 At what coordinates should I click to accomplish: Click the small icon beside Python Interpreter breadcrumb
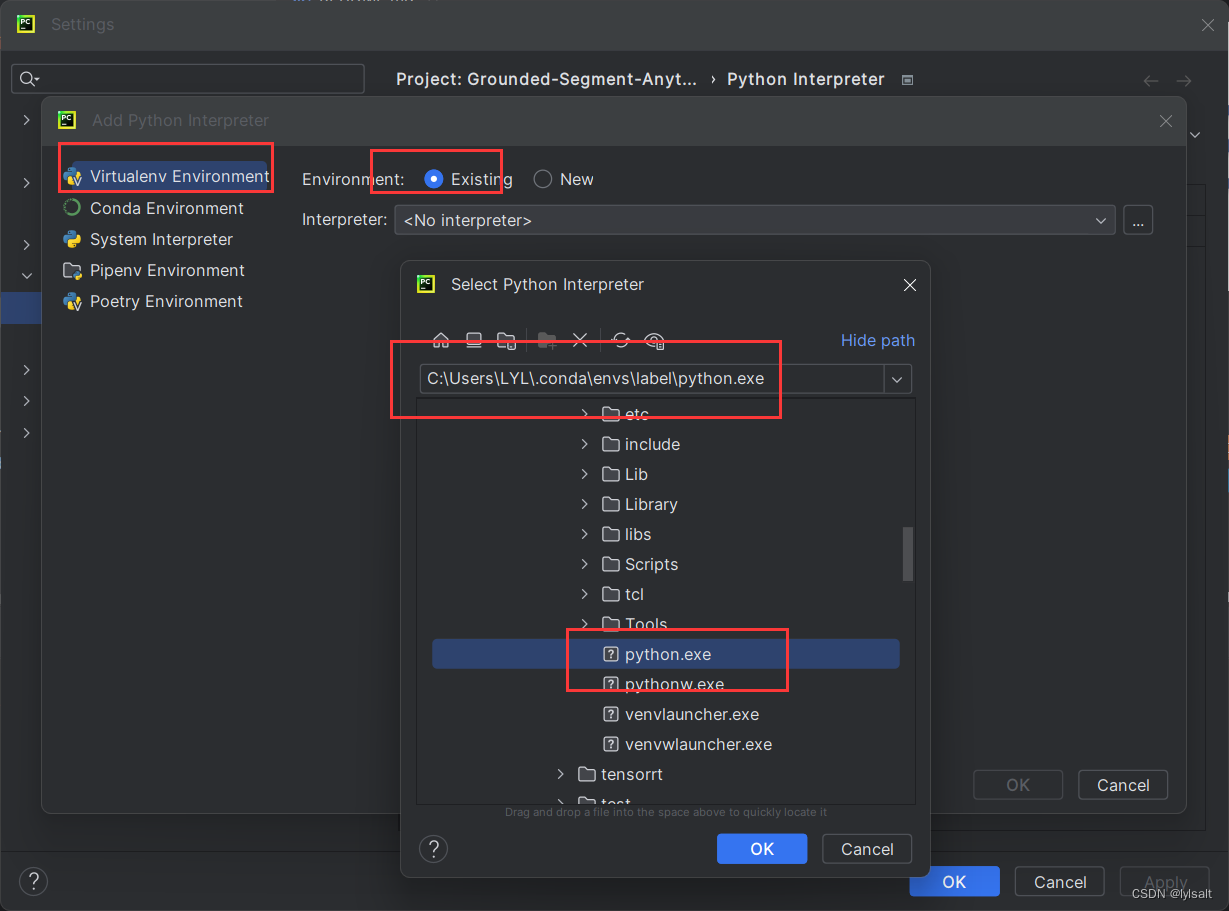pyautogui.click(x=907, y=80)
